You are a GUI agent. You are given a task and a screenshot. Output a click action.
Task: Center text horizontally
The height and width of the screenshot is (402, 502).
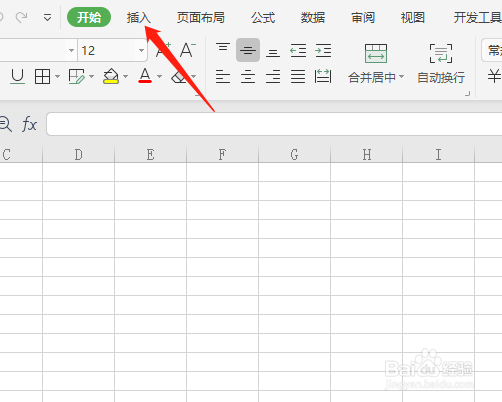(x=248, y=77)
